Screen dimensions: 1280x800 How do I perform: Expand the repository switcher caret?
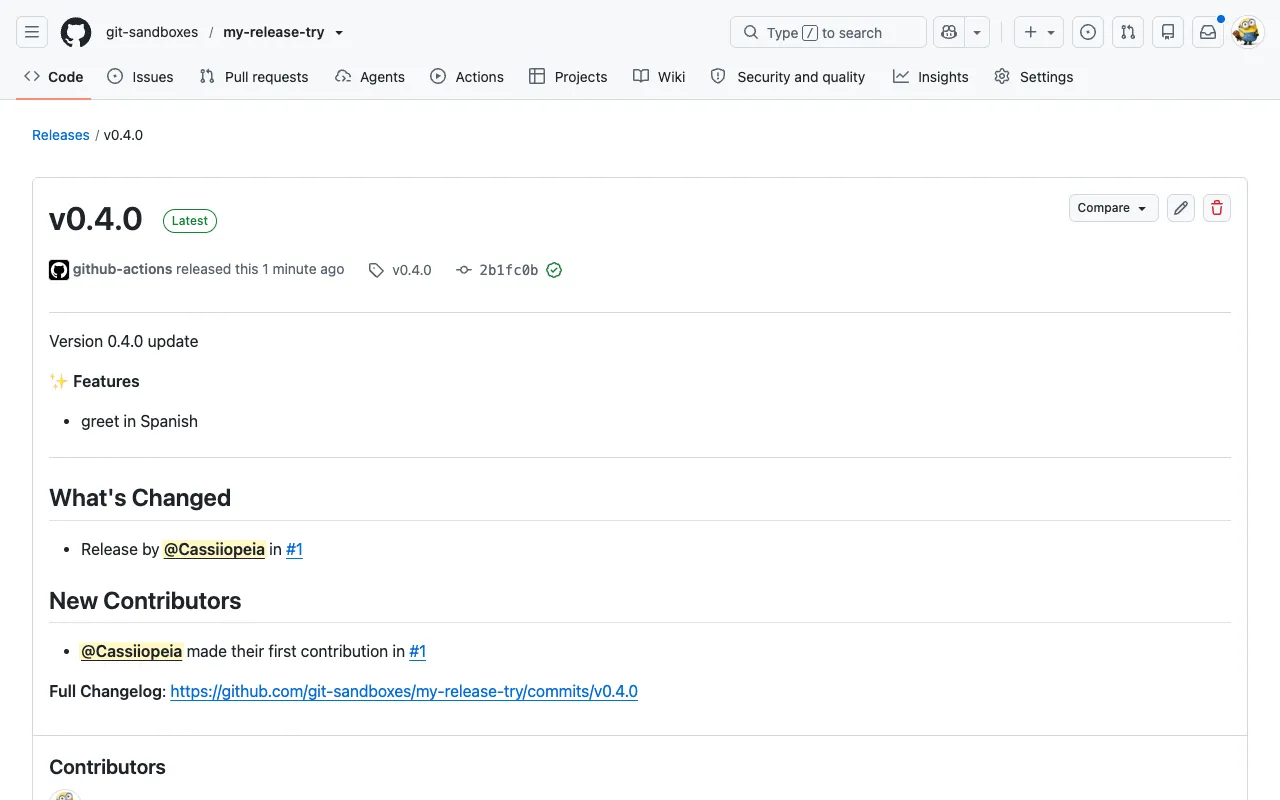click(339, 32)
